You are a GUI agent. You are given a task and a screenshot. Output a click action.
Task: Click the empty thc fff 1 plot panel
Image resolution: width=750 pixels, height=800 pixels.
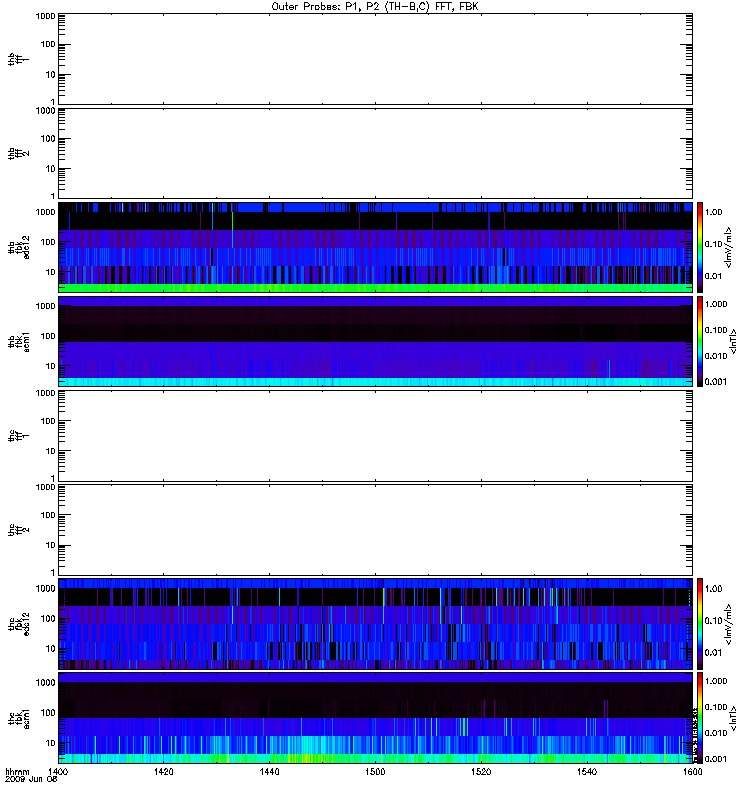coord(375,436)
